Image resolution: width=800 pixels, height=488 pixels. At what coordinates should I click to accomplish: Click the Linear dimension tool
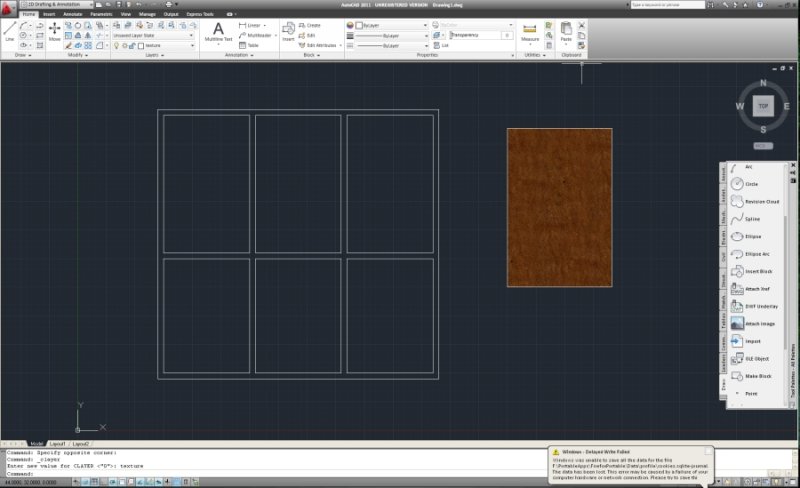[252, 25]
